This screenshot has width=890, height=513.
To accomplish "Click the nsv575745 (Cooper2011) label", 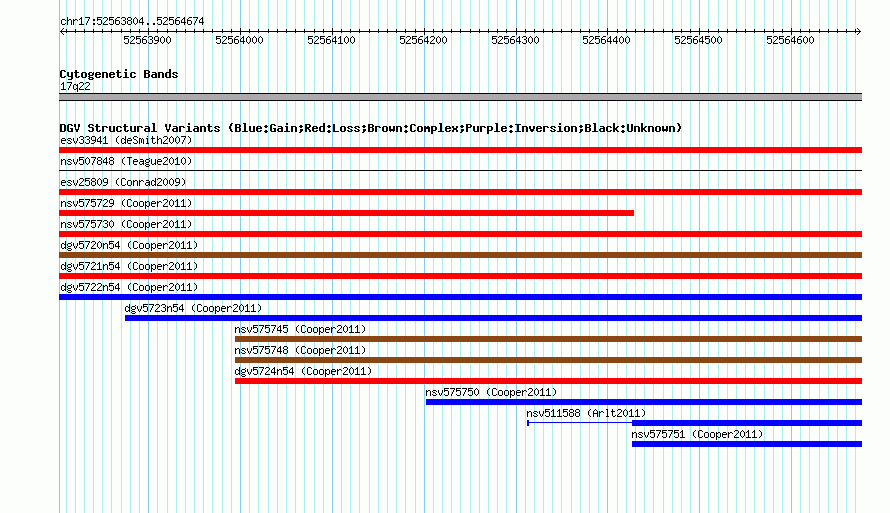I will (300, 329).
